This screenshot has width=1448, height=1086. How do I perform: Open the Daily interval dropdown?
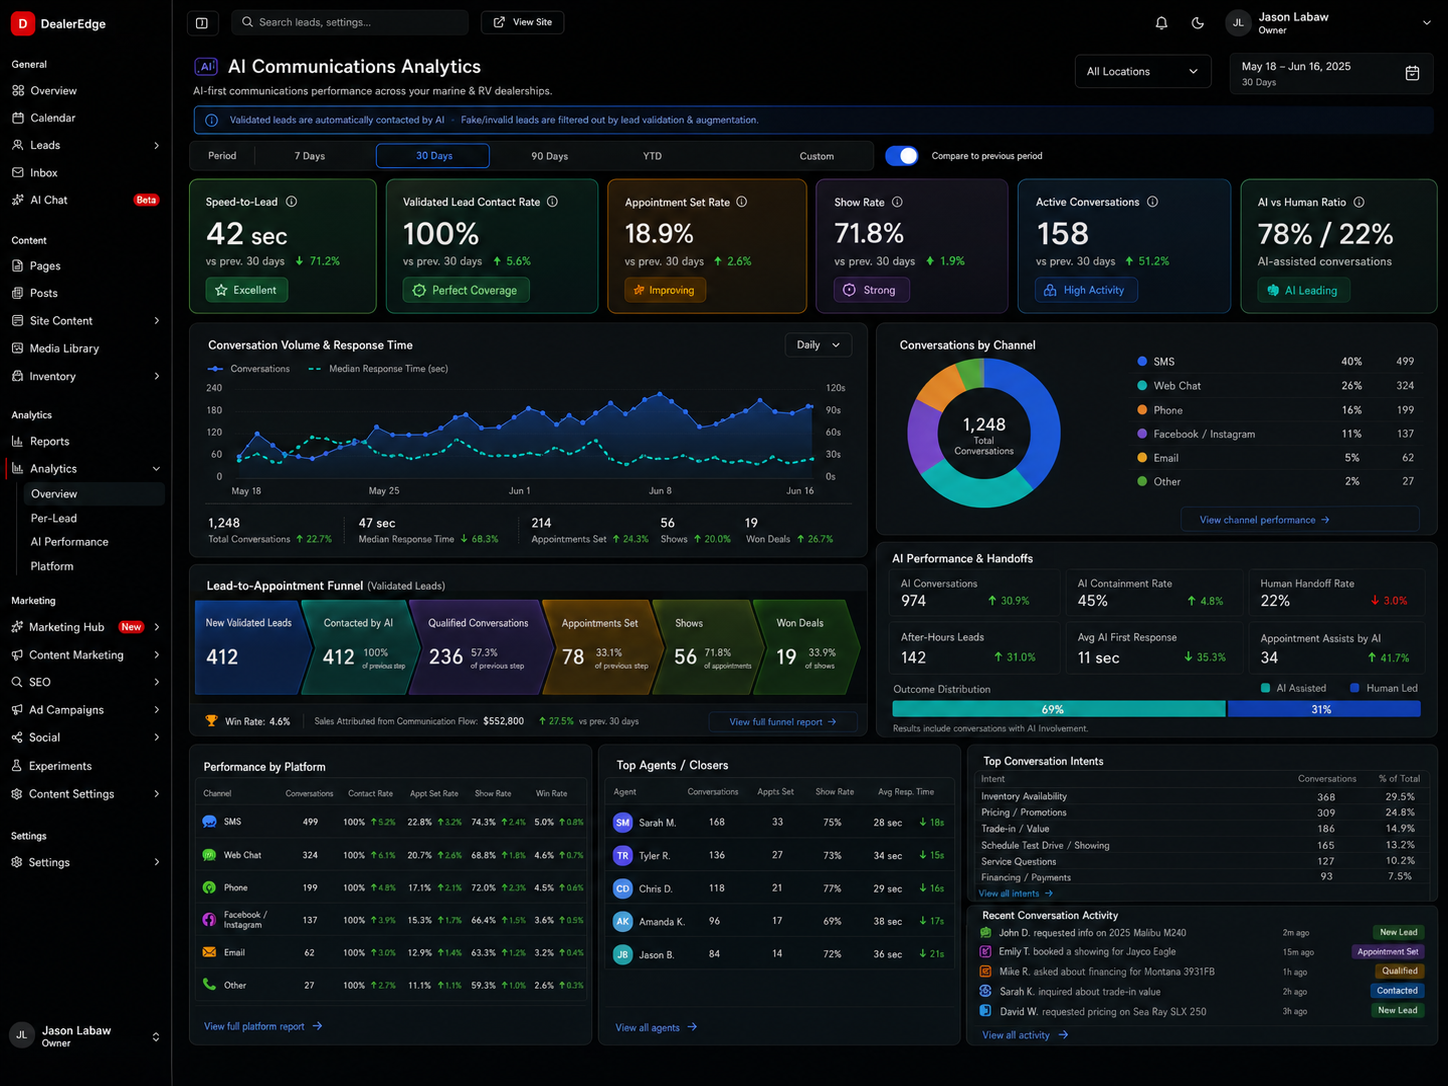[x=818, y=345]
